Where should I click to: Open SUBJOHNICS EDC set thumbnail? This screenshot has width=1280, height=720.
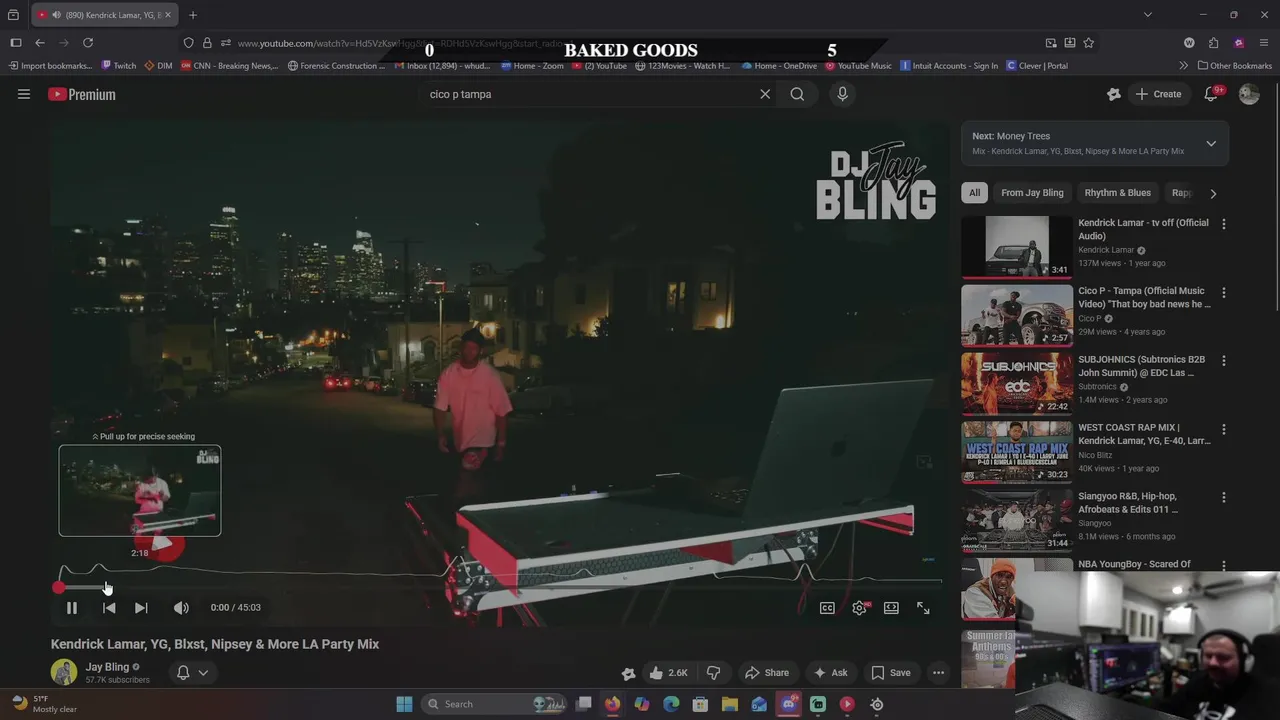(1017, 383)
